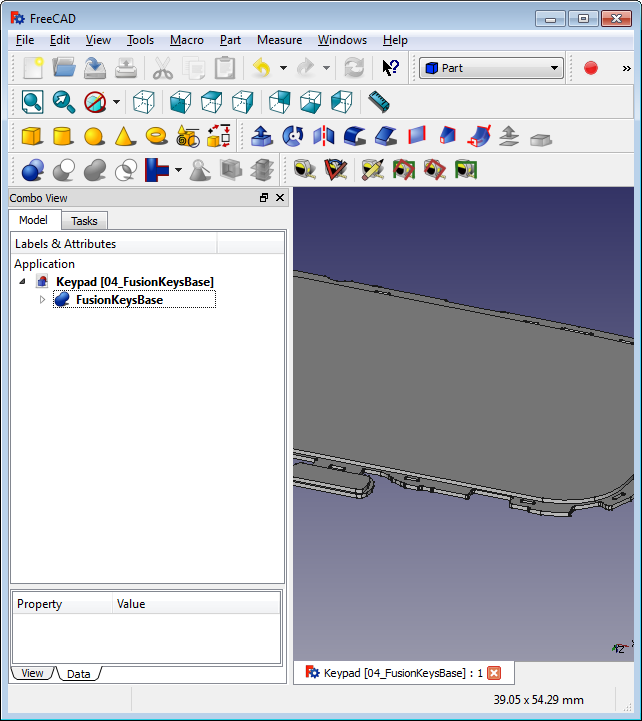
Task: Open the Windows menu
Action: click(342, 40)
